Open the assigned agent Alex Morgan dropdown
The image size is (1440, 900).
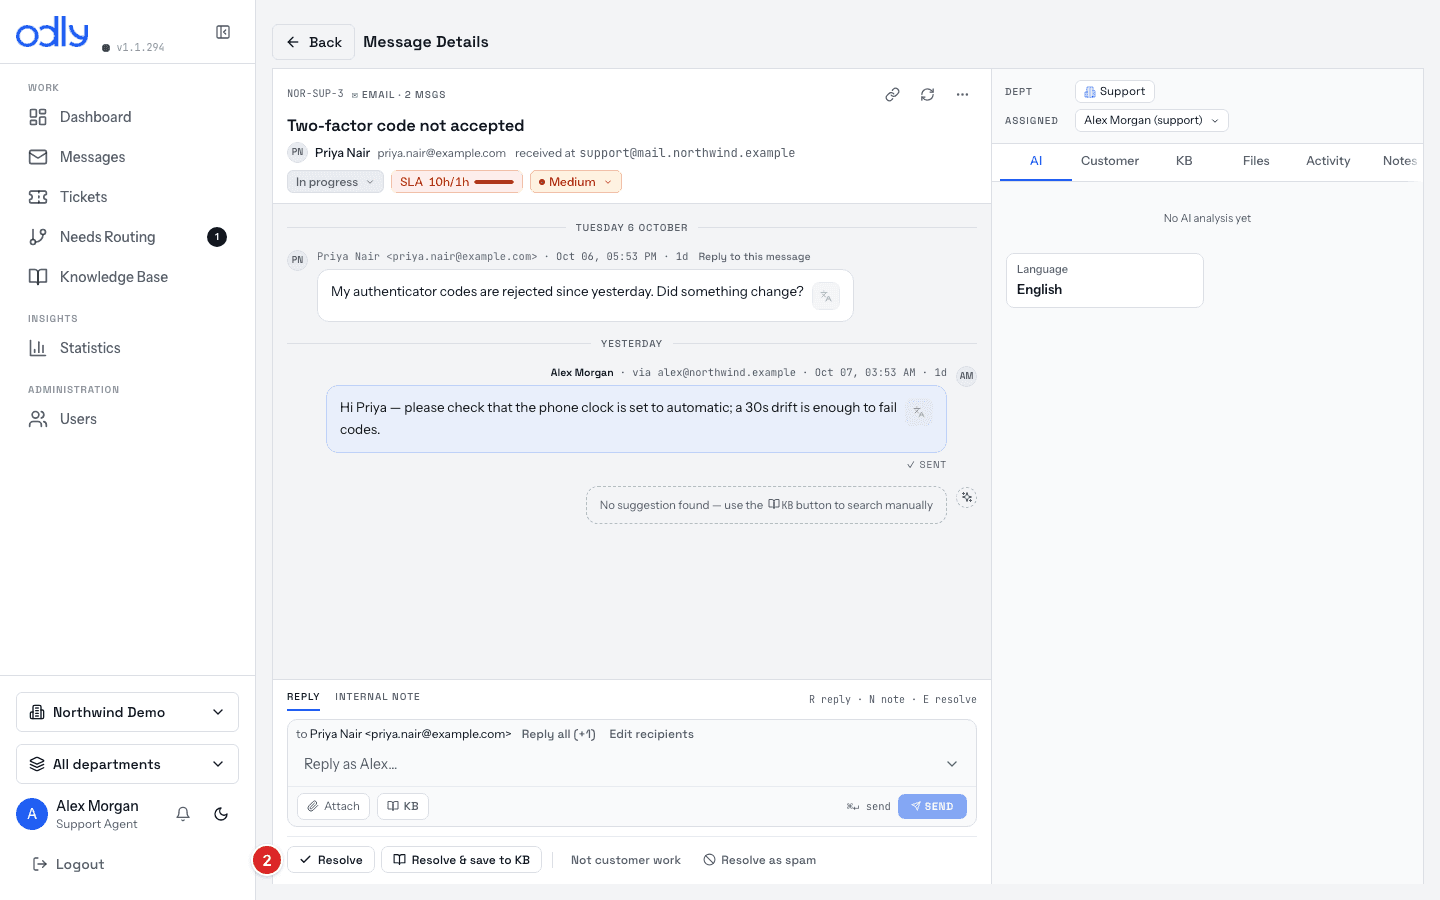(1151, 120)
